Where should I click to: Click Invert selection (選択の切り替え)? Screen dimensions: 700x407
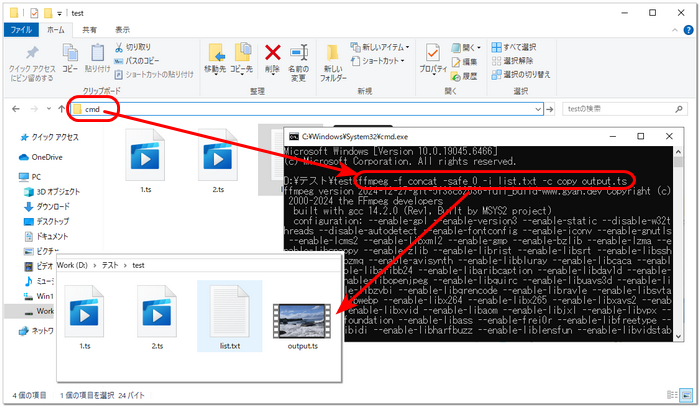click(x=521, y=75)
